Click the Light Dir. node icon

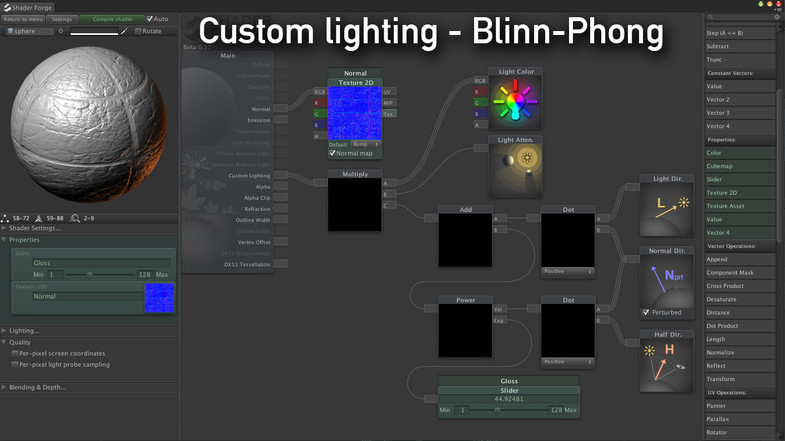[667, 209]
